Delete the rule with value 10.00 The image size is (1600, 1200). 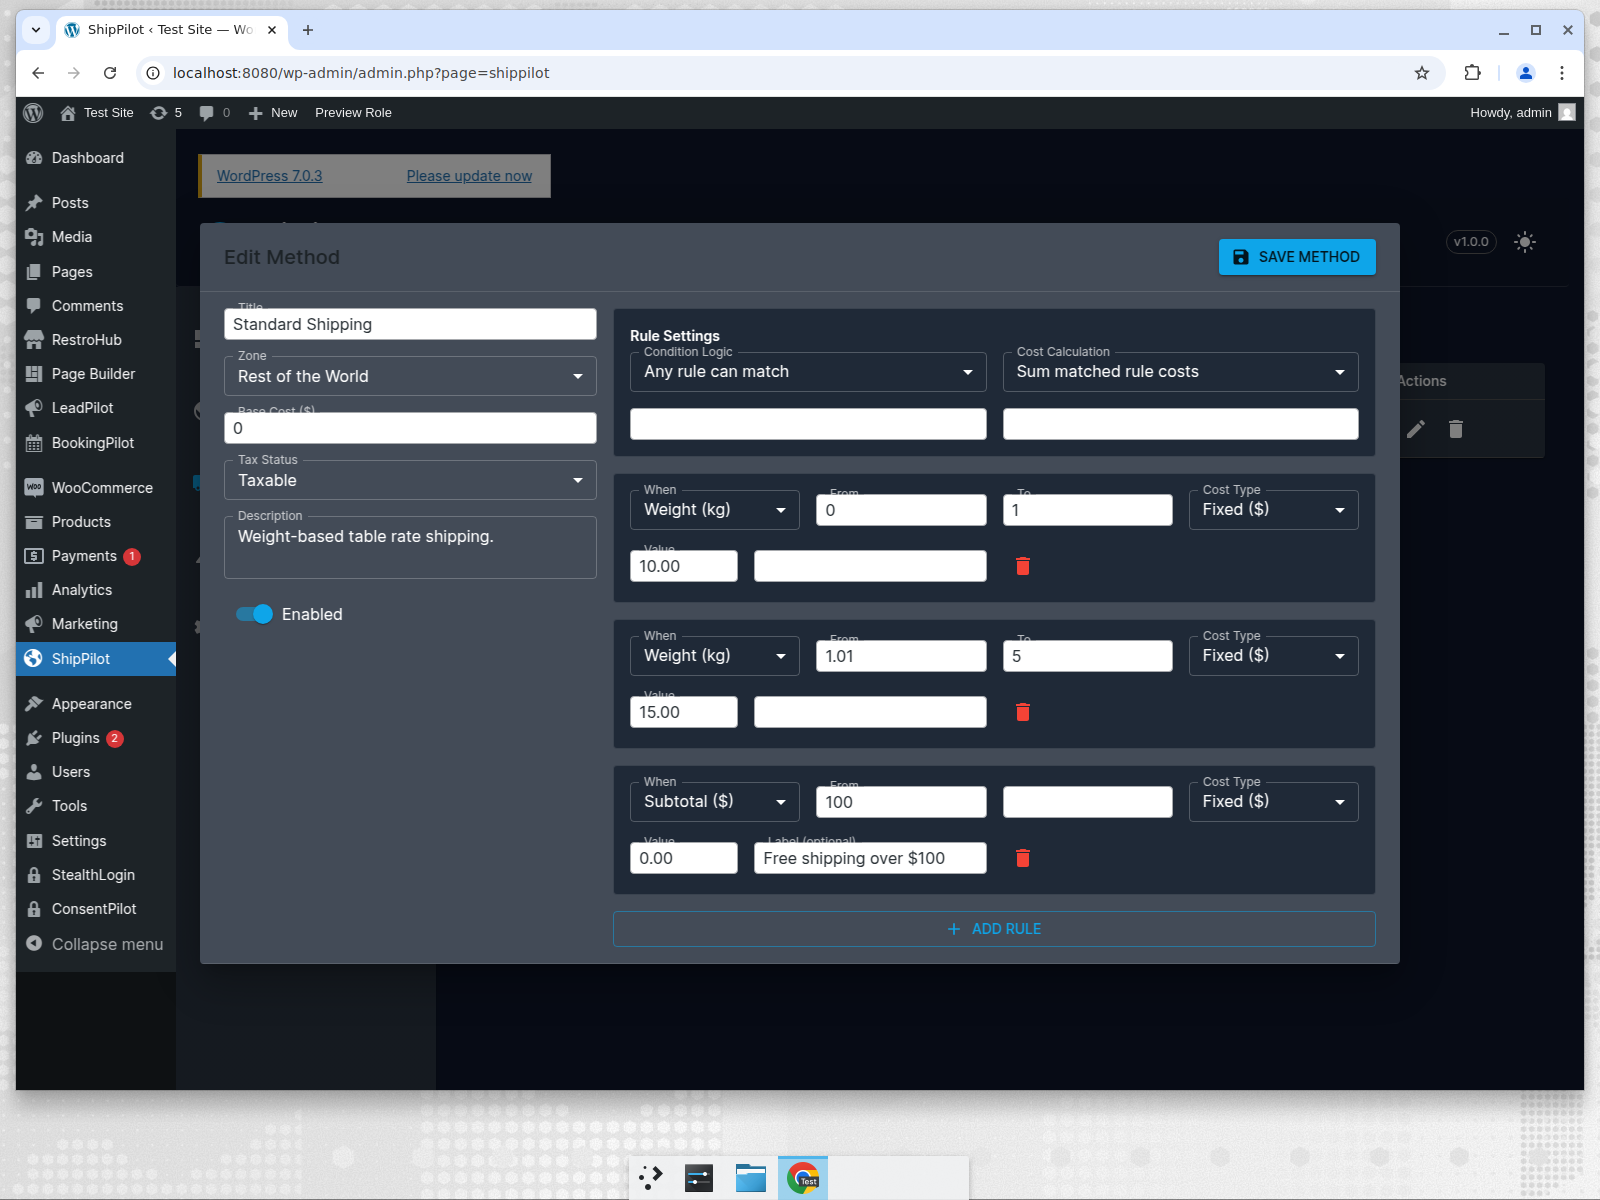point(1023,566)
